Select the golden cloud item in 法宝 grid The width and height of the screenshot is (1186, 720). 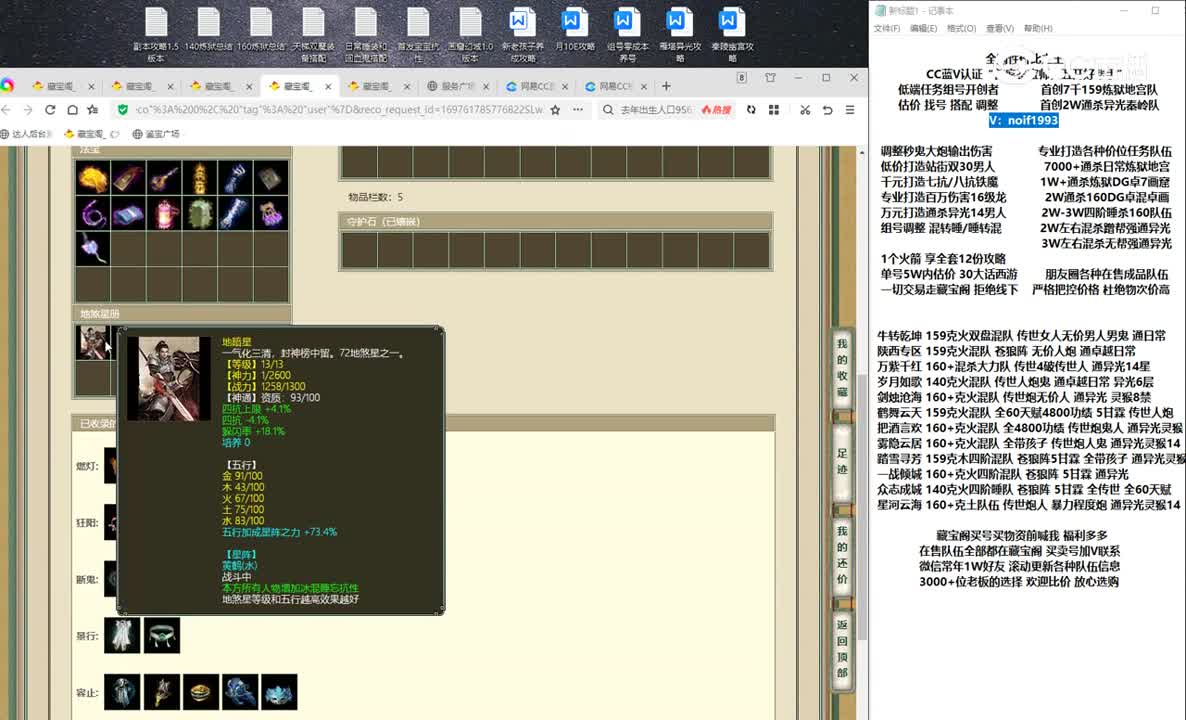(92, 178)
